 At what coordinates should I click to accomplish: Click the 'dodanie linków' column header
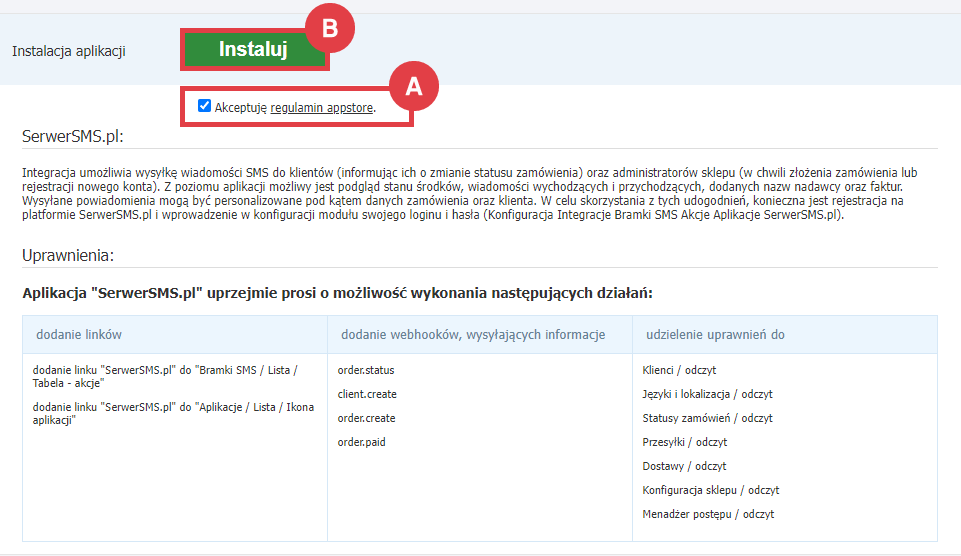coord(79,334)
